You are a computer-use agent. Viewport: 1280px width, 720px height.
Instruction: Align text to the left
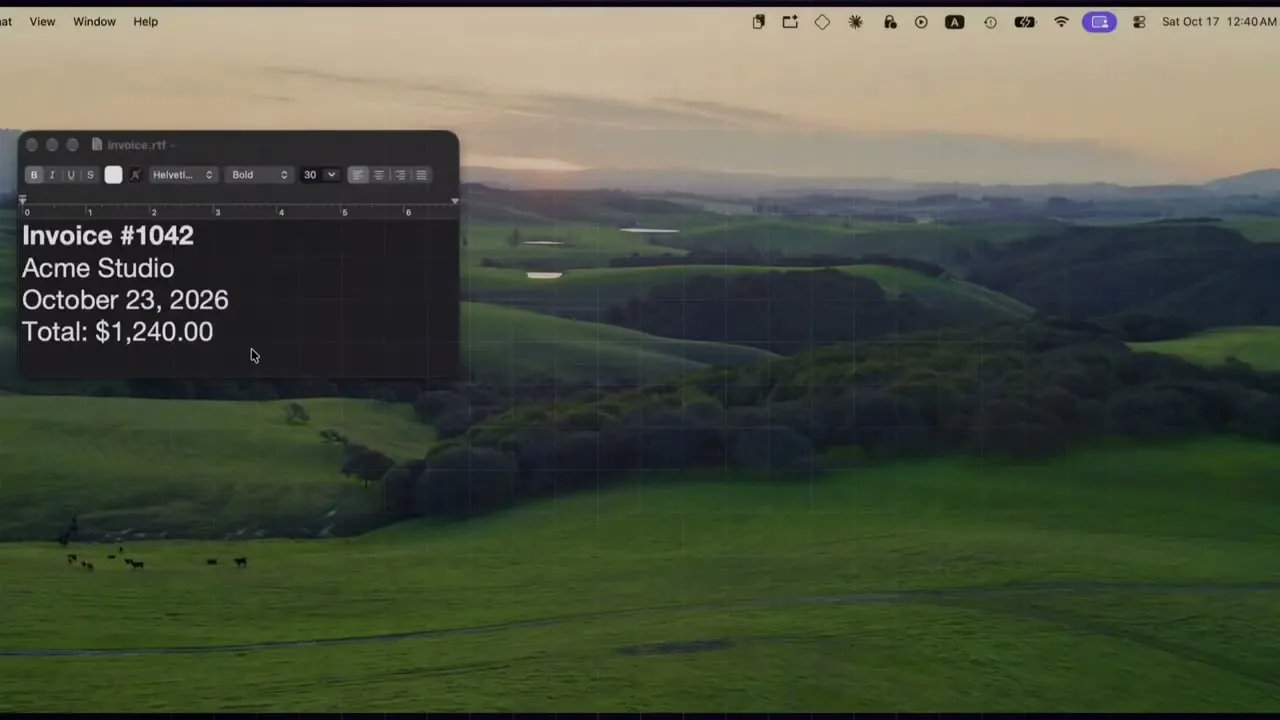click(357, 175)
